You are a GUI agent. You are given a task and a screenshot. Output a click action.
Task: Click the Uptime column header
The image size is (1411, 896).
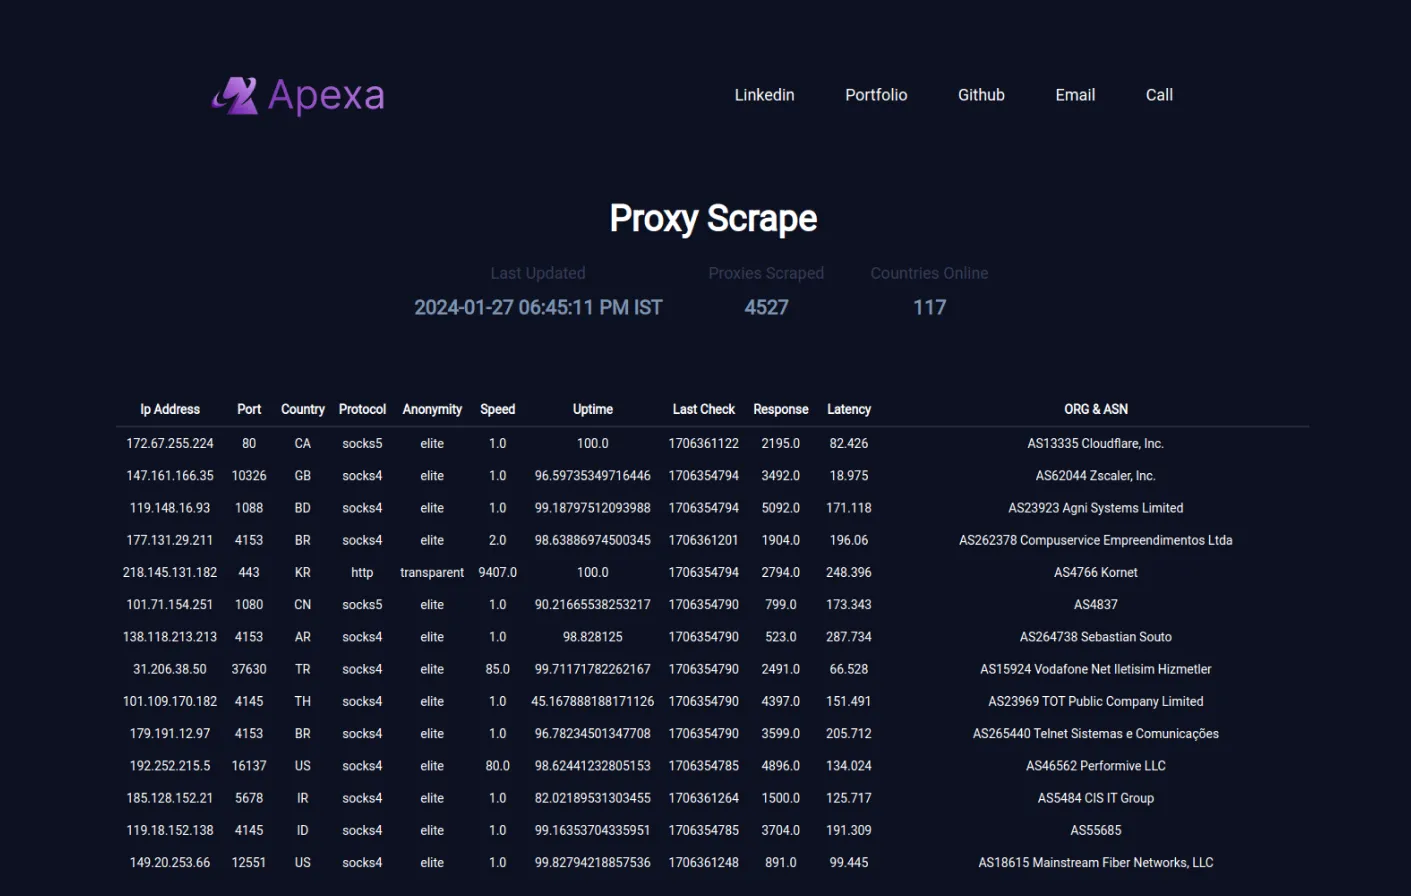pos(592,409)
